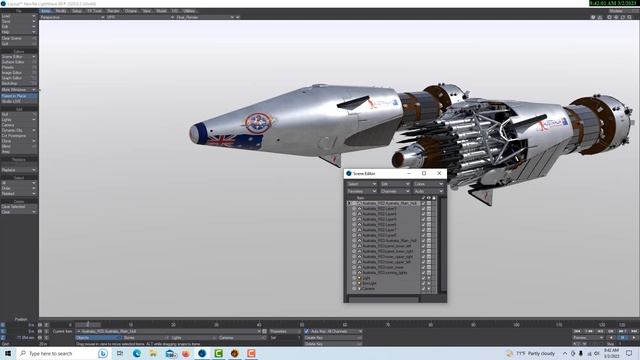Image resolution: width=640 pixels, height=360 pixels.
Task: Click the Scene Editor window logo icon
Action: coord(349,173)
